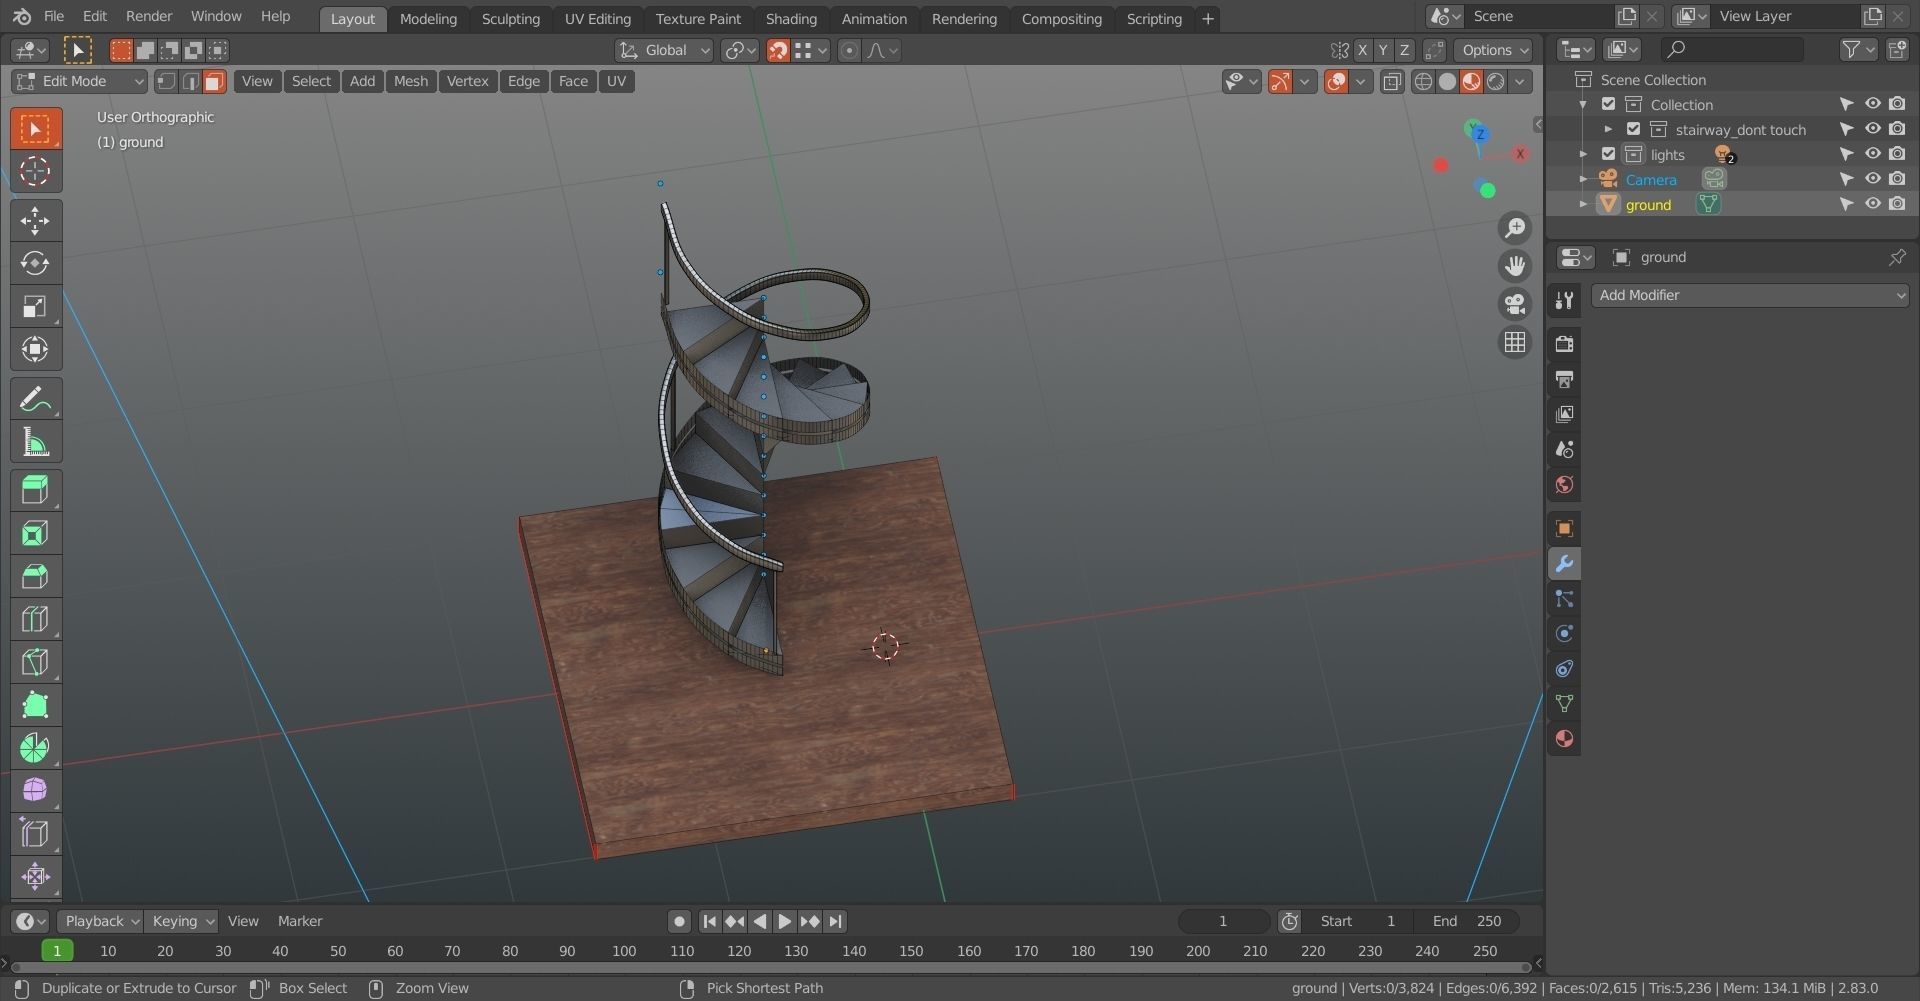Expand the lights collection
This screenshot has width=1920, height=1001.
[x=1583, y=154]
